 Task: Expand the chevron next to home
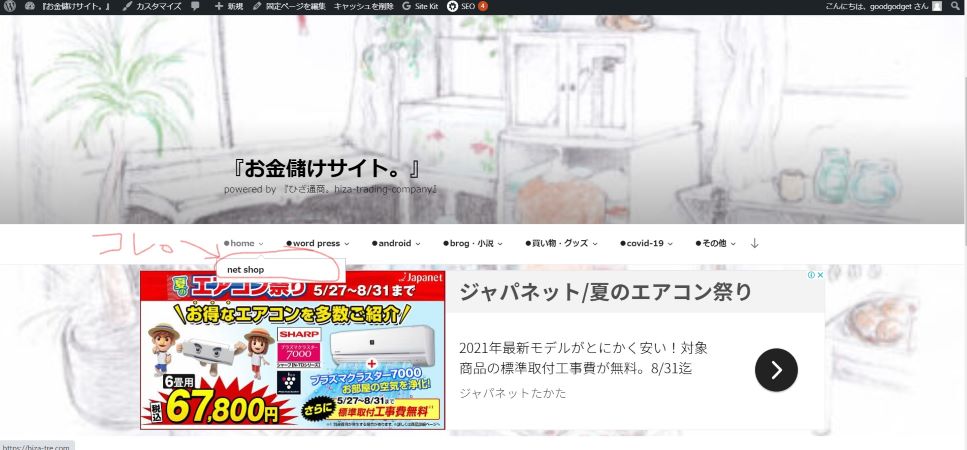click(x=261, y=244)
